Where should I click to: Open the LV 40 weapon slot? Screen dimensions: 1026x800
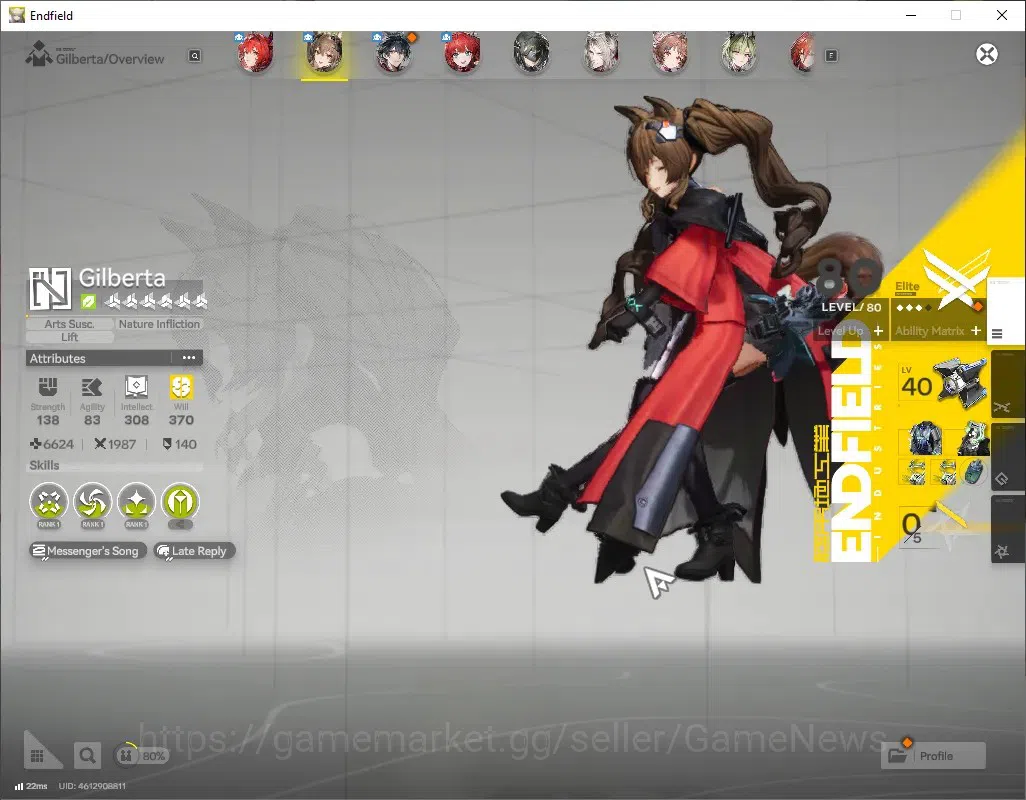(944, 383)
